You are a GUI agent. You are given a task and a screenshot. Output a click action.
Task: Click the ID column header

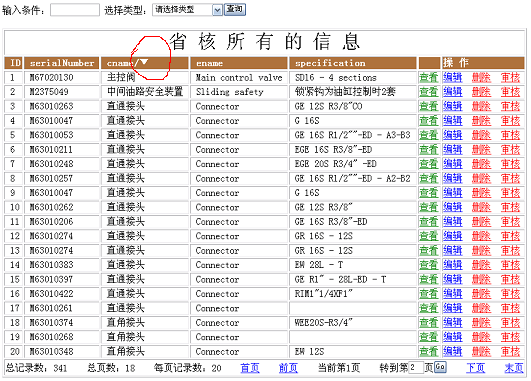(x=14, y=63)
